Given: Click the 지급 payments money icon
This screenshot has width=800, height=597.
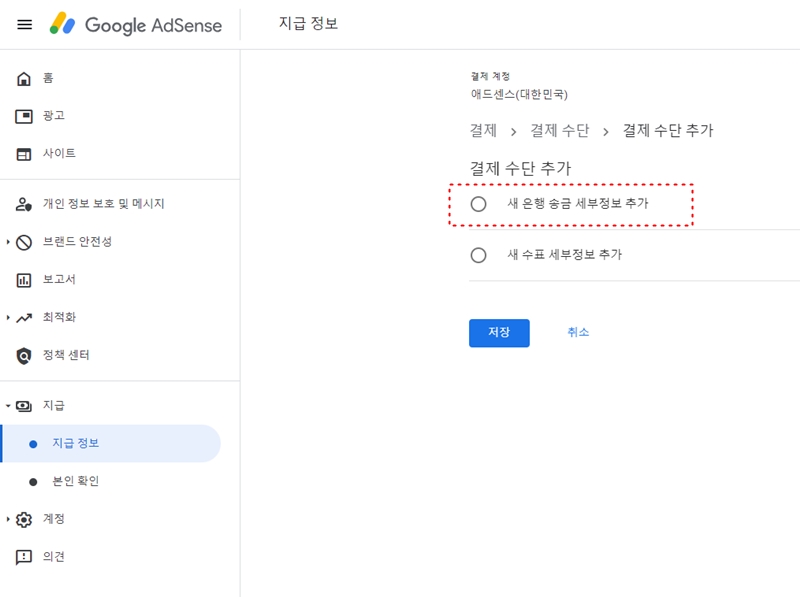Looking at the screenshot, I should [x=23, y=406].
